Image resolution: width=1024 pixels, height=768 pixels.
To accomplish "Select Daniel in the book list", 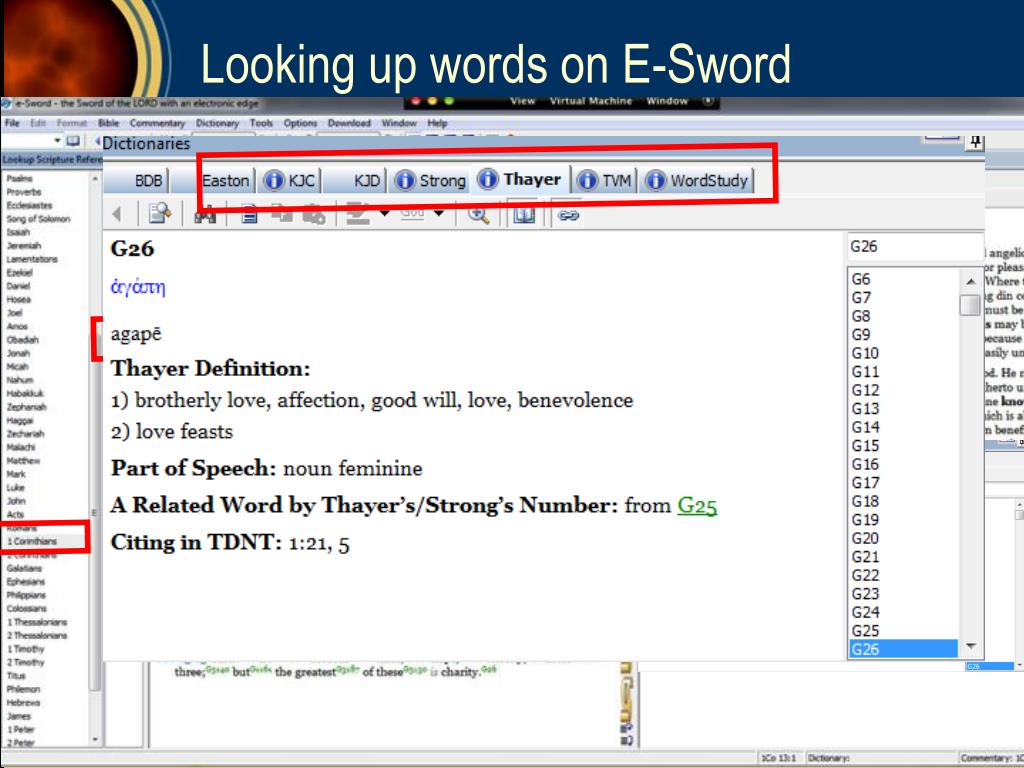I will [18, 286].
